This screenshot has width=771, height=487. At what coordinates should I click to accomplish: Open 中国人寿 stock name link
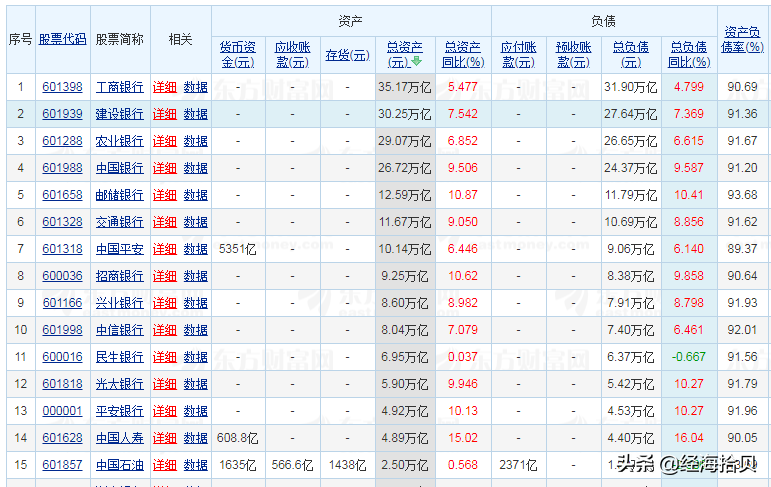[x=119, y=438]
